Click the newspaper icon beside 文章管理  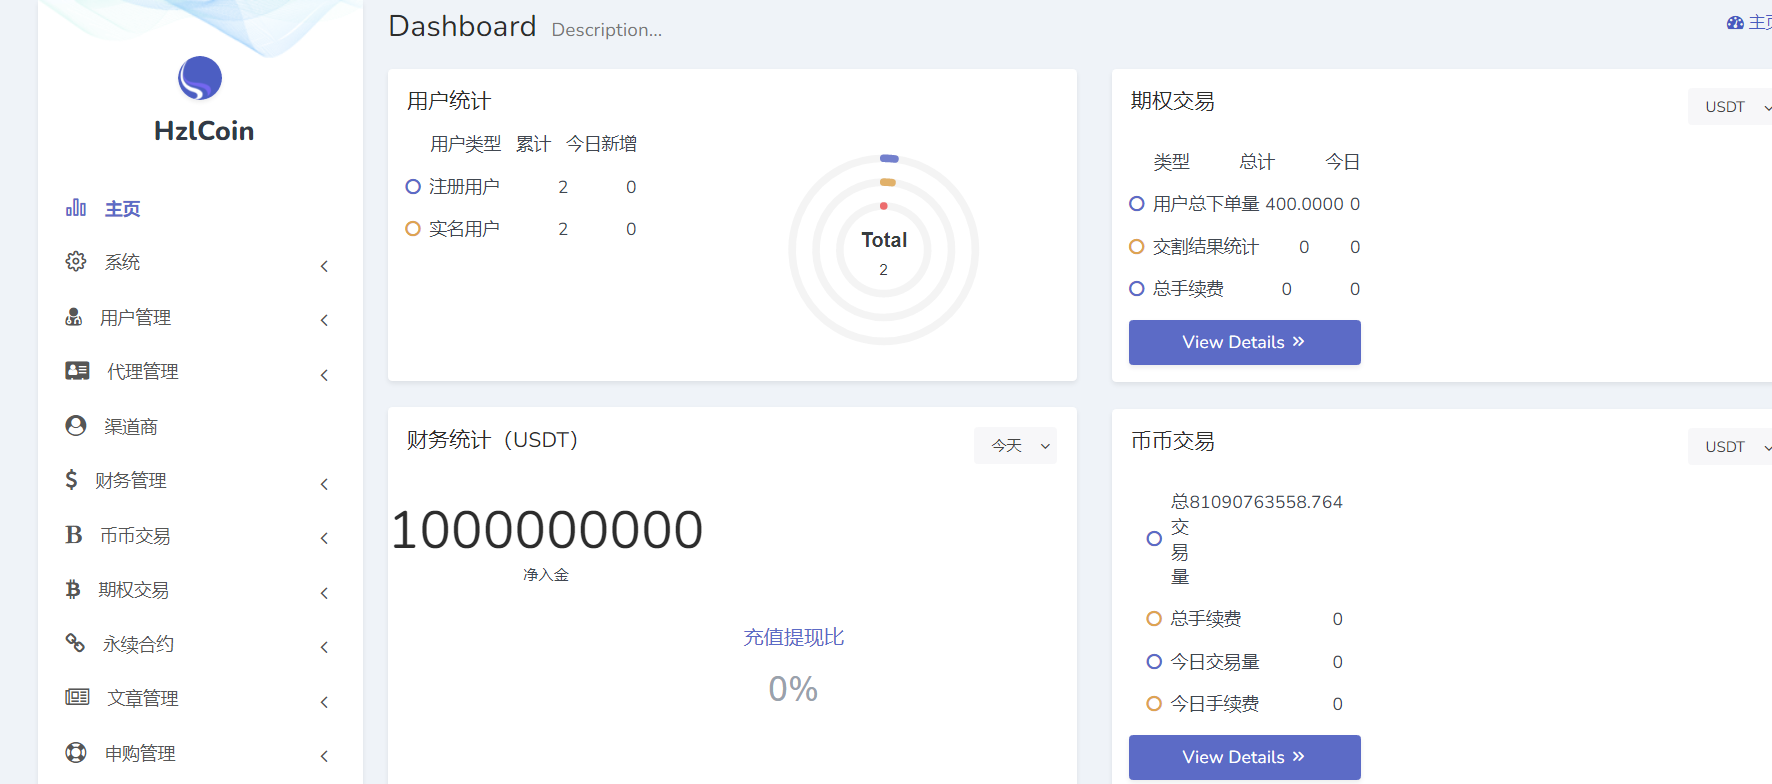click(77, 697)
